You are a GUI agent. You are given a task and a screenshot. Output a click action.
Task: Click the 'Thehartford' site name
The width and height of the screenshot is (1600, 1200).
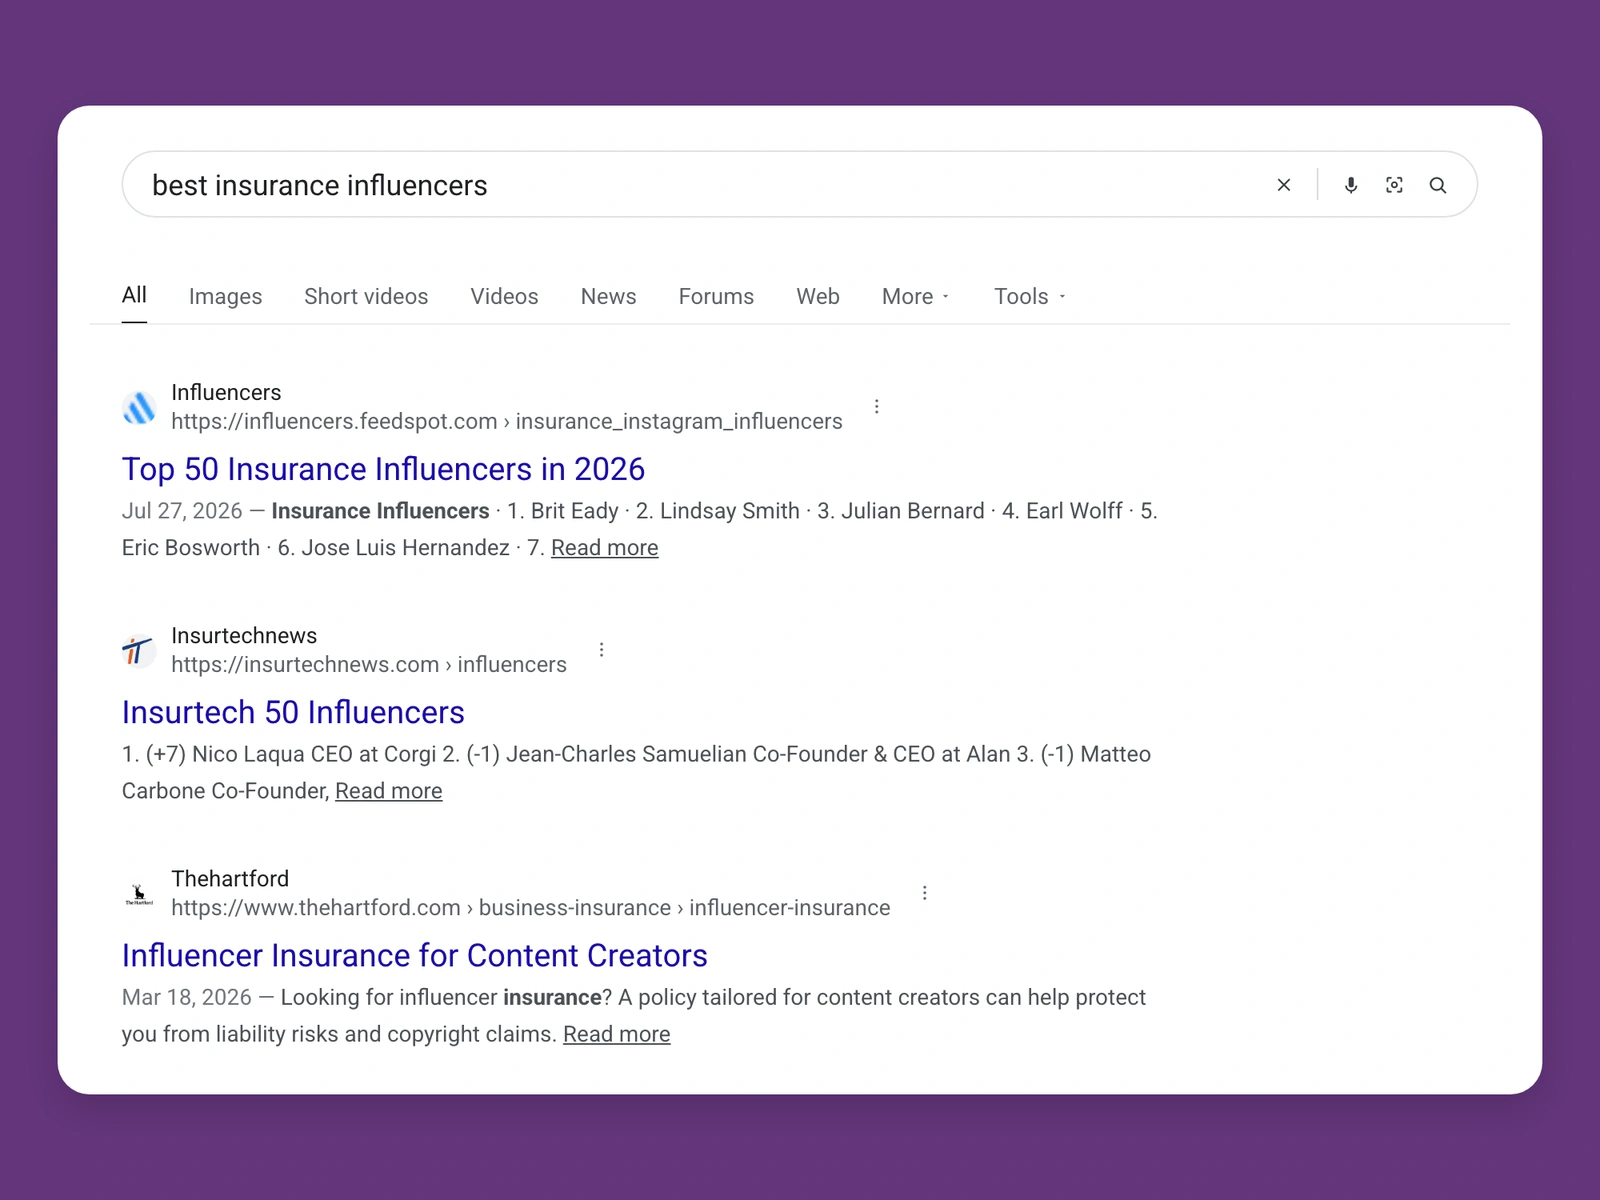point(230,878)
